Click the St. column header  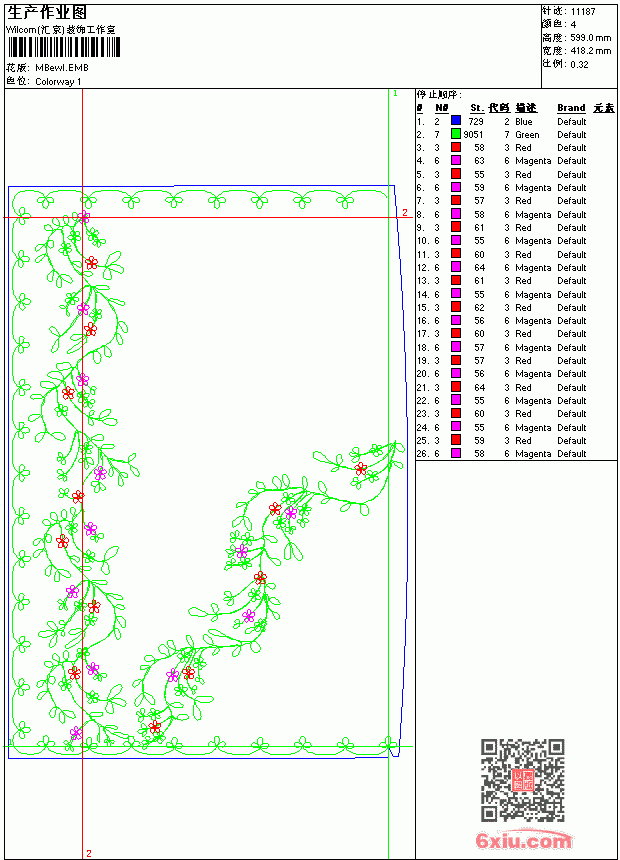[477, 108]
